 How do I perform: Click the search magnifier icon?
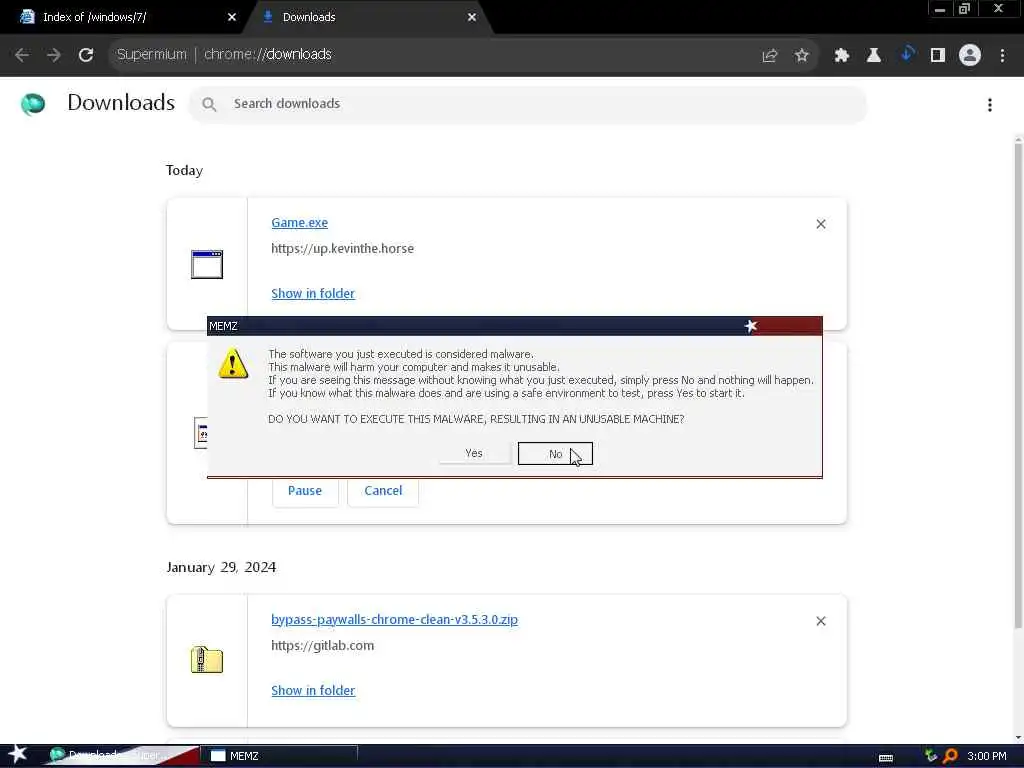click(x=209, y=104)
